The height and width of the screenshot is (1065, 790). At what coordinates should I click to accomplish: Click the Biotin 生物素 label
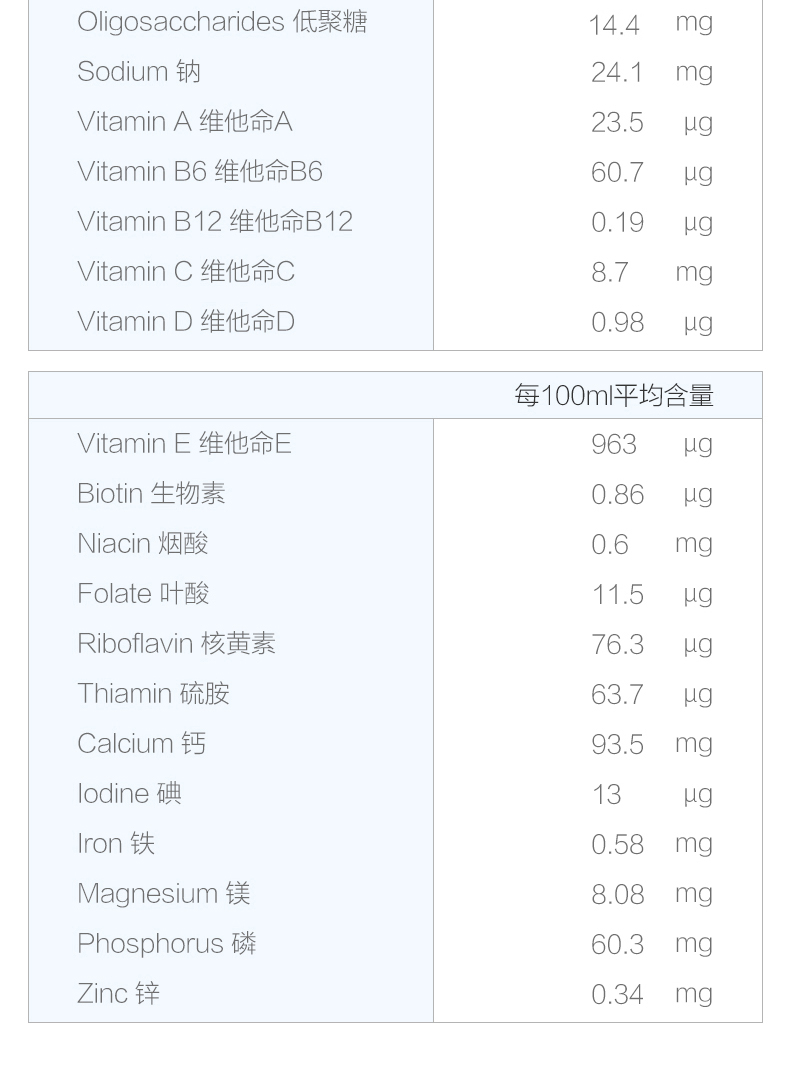click(x=151, y=494)
